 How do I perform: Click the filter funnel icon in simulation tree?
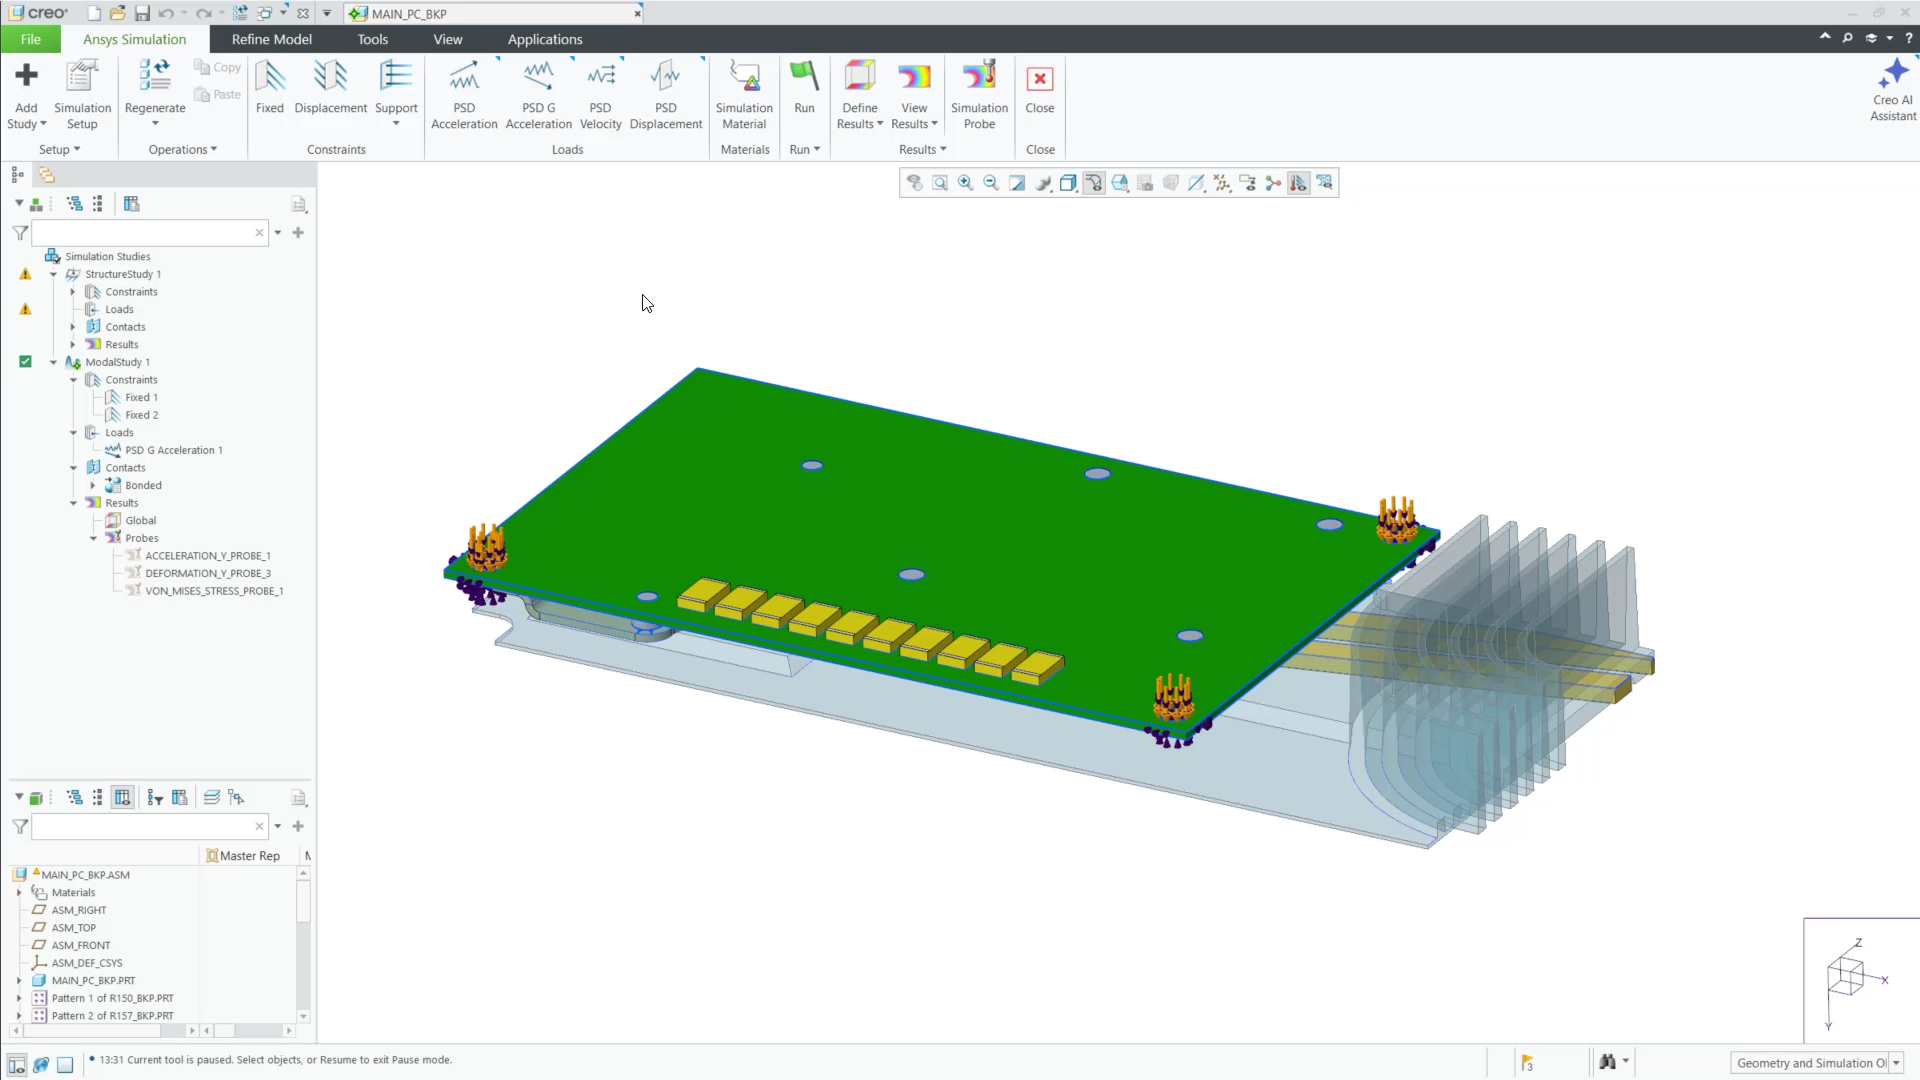tap(20, 233)
